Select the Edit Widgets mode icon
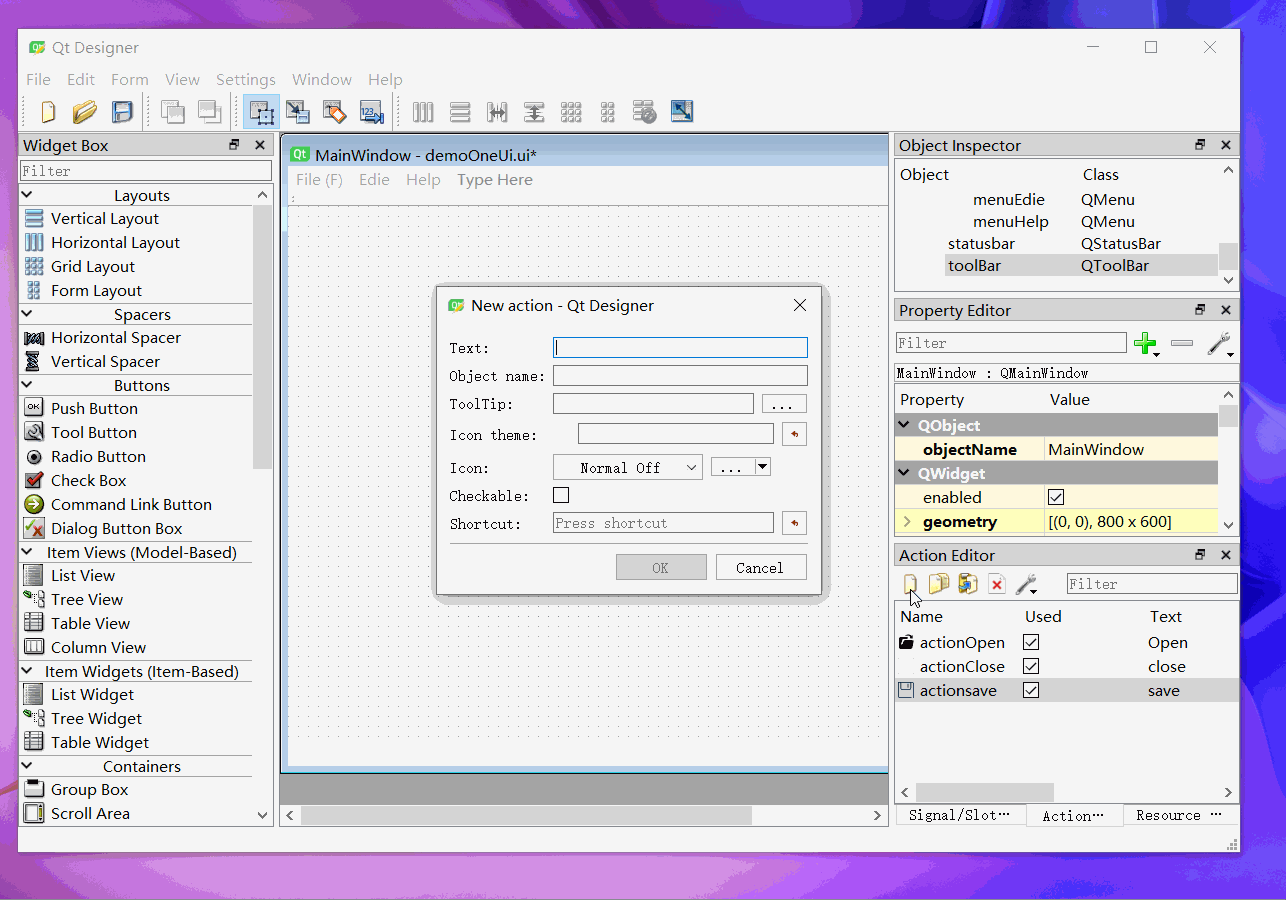The height and width of the screenshot is (900, 1286). [261, 112]
